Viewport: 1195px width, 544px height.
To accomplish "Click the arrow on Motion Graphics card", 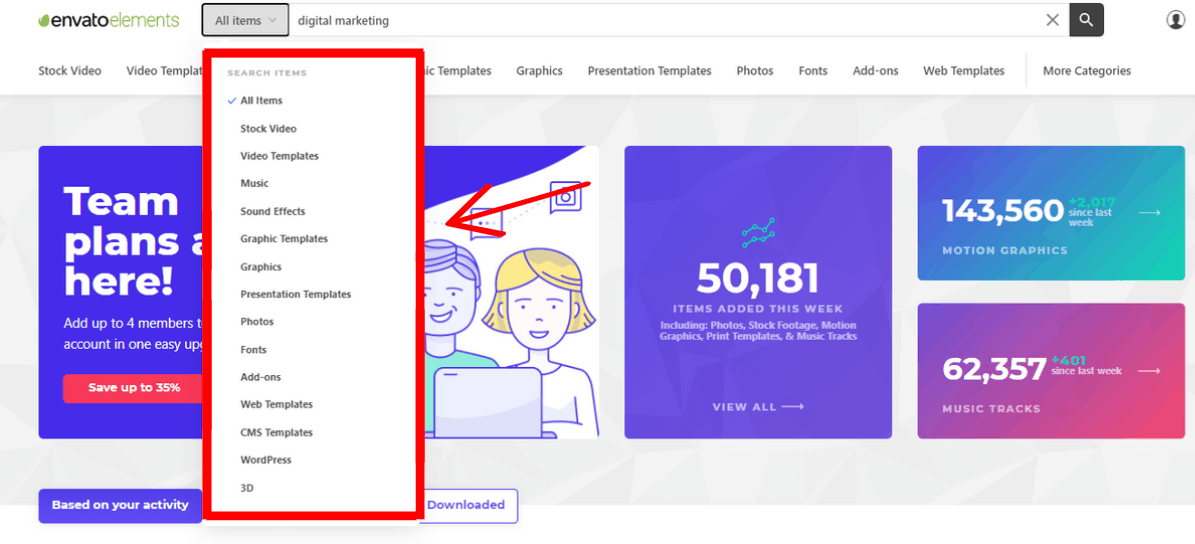I will 1149,212.
